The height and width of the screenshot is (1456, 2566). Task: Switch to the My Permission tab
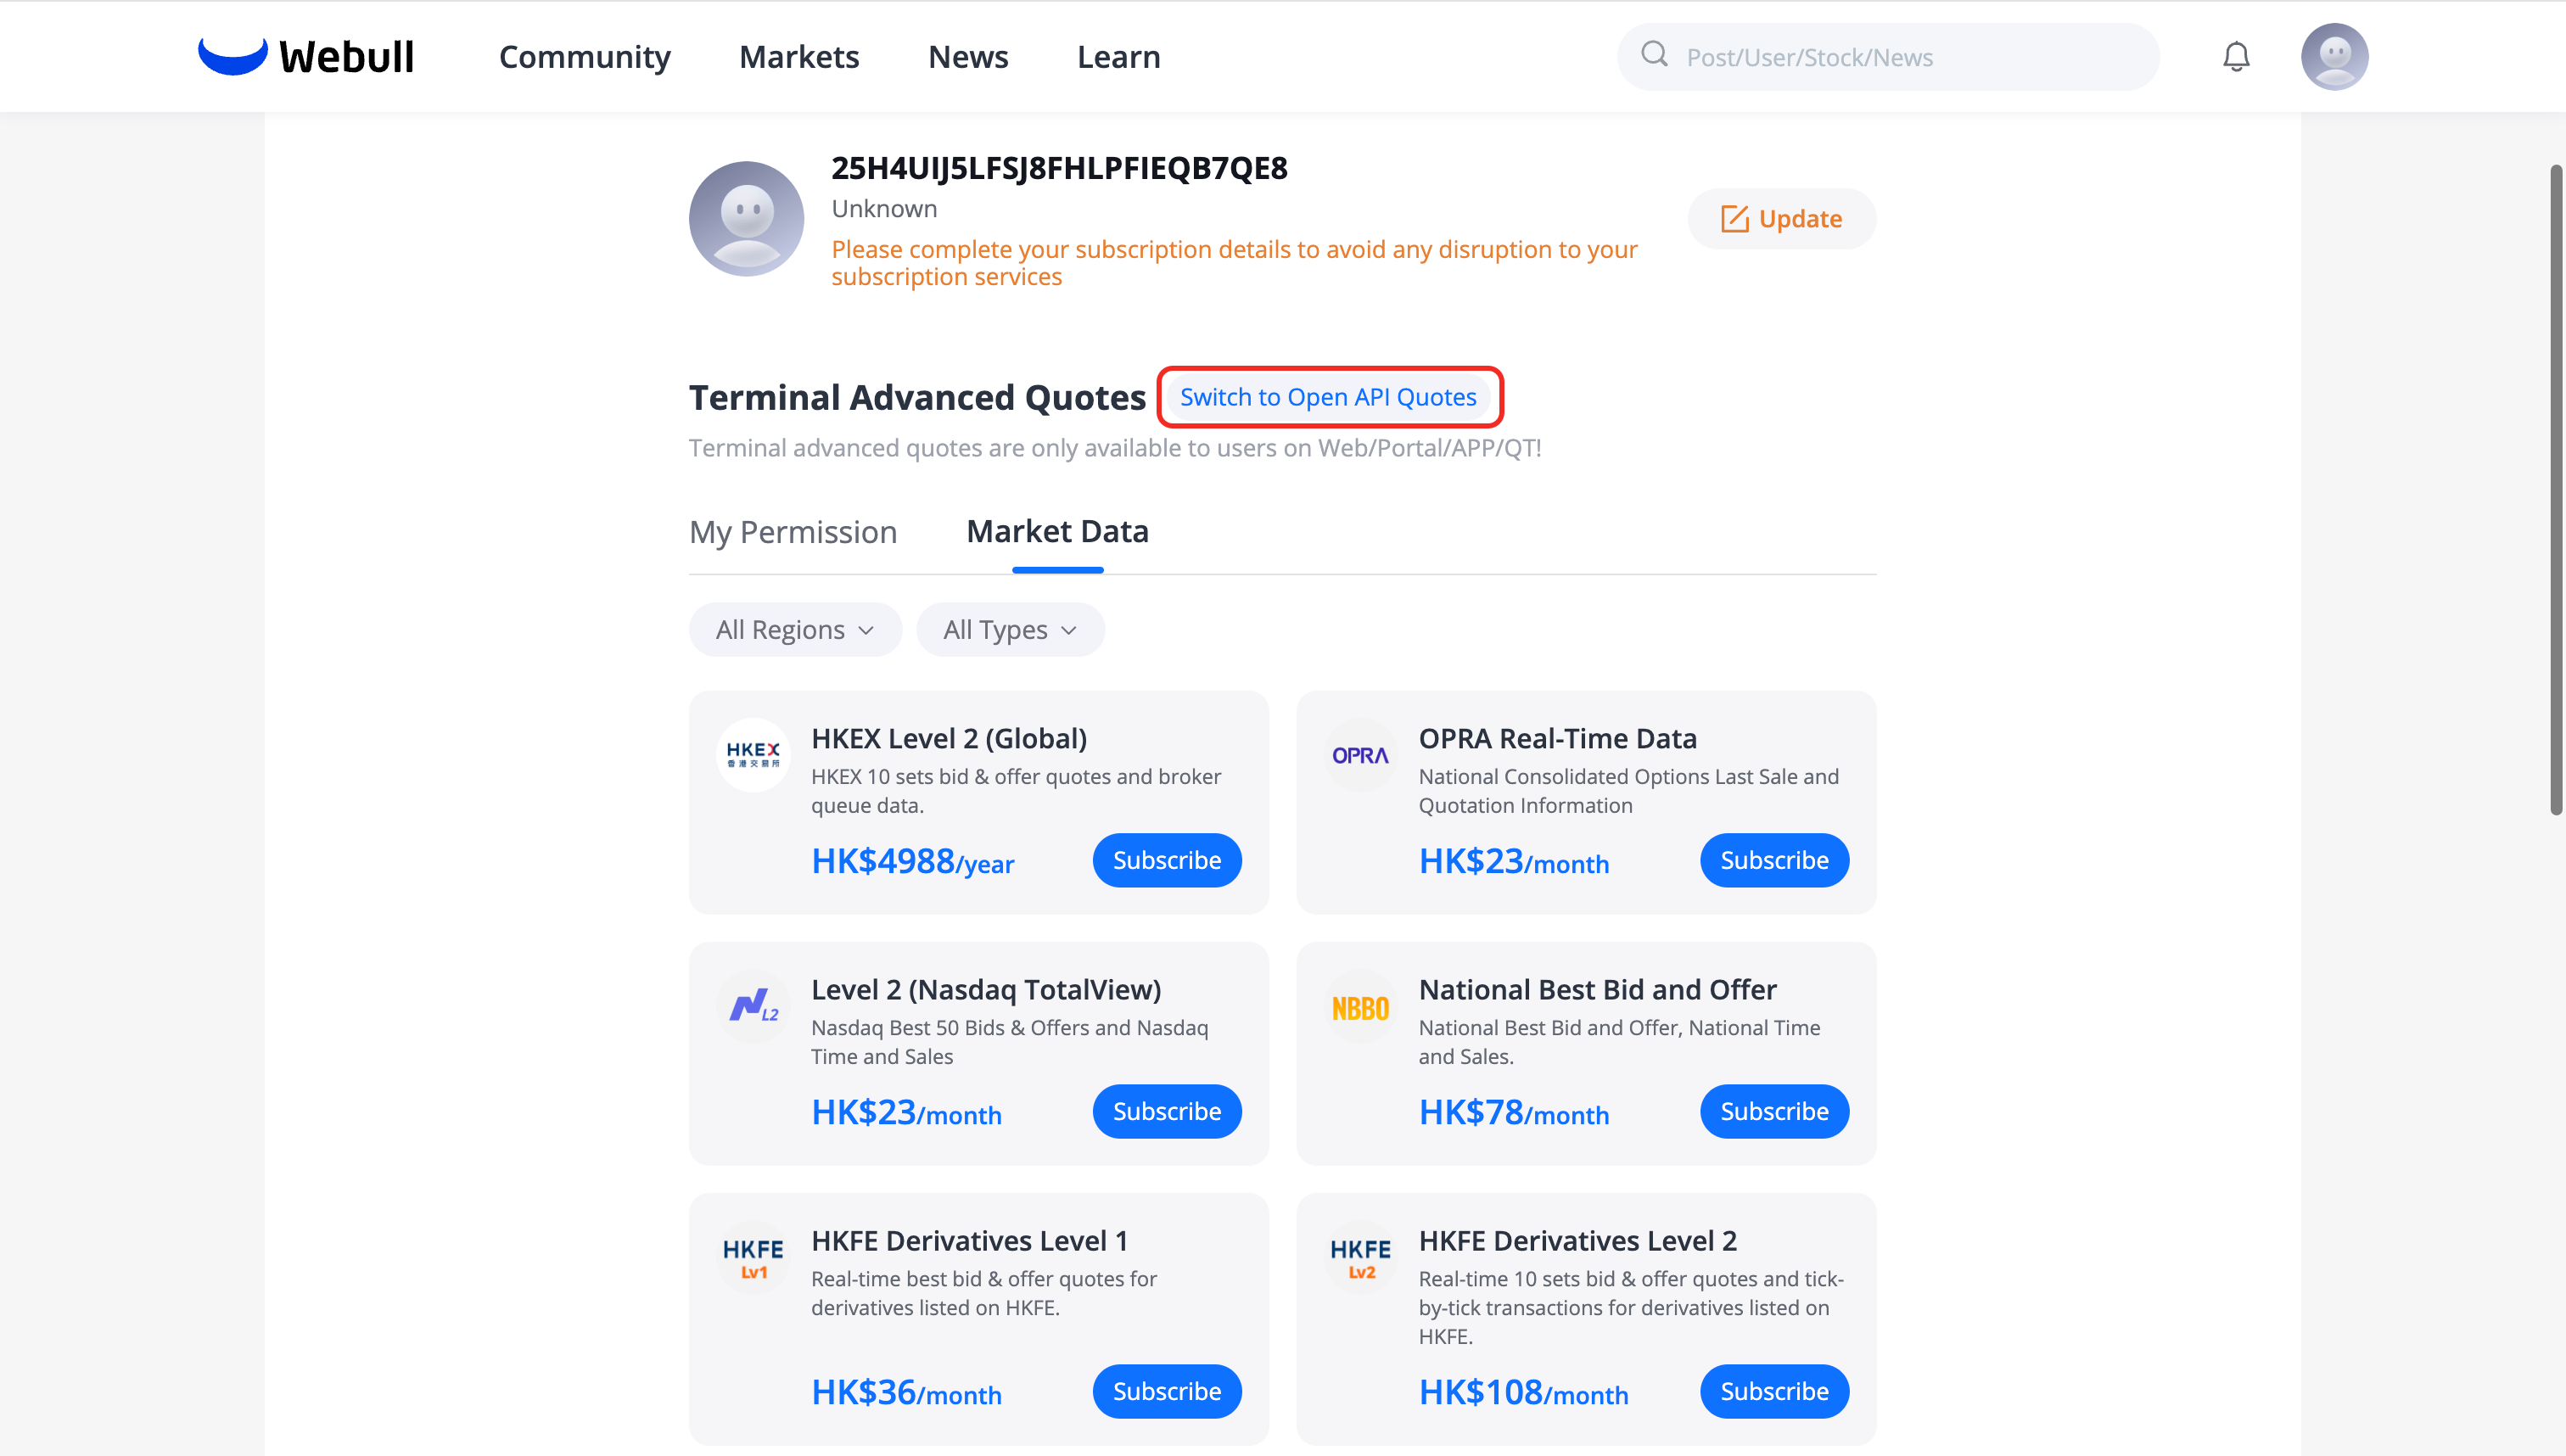(793, 532)
